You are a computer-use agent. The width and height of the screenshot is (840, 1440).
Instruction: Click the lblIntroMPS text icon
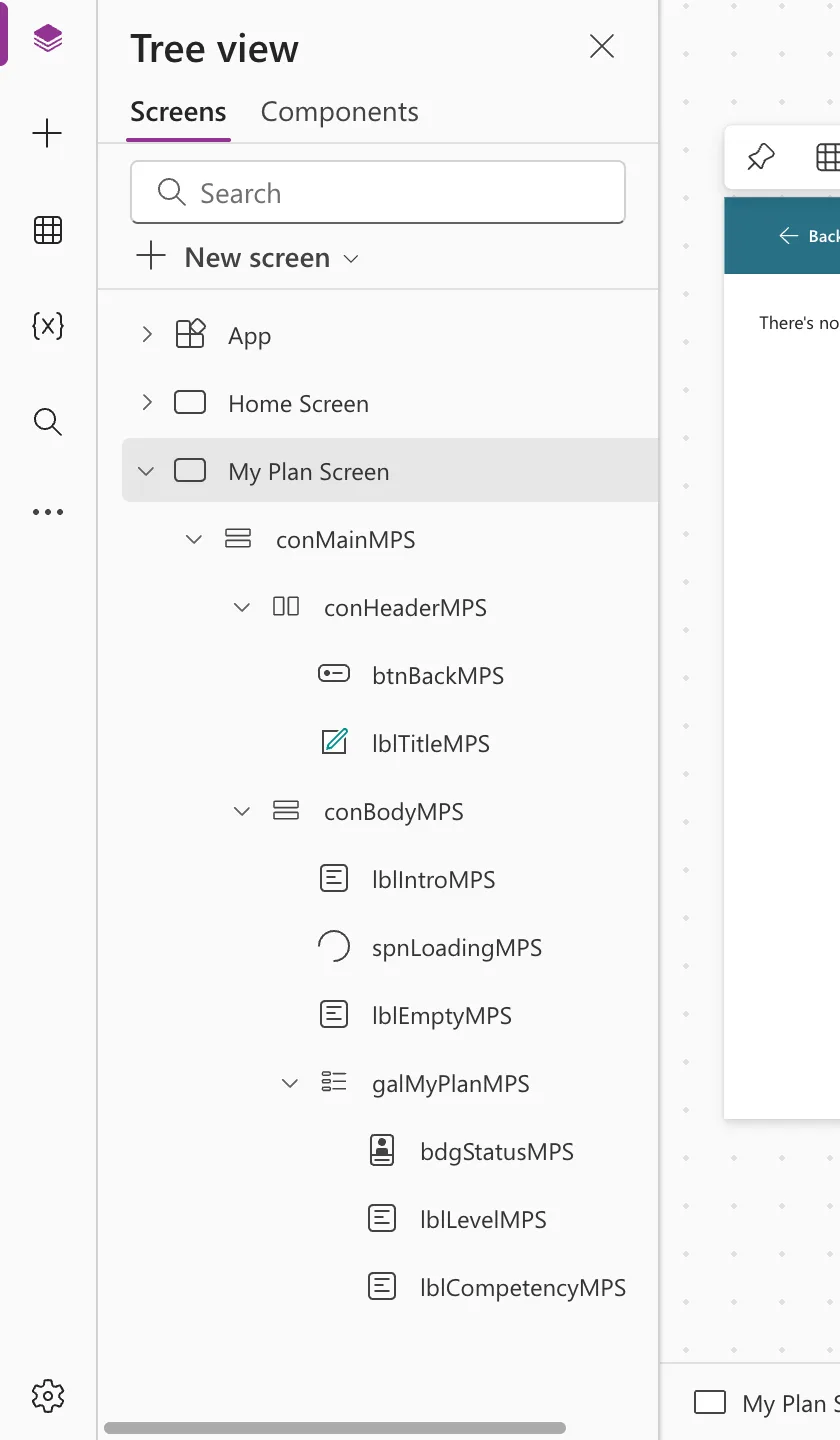point(334,878)
